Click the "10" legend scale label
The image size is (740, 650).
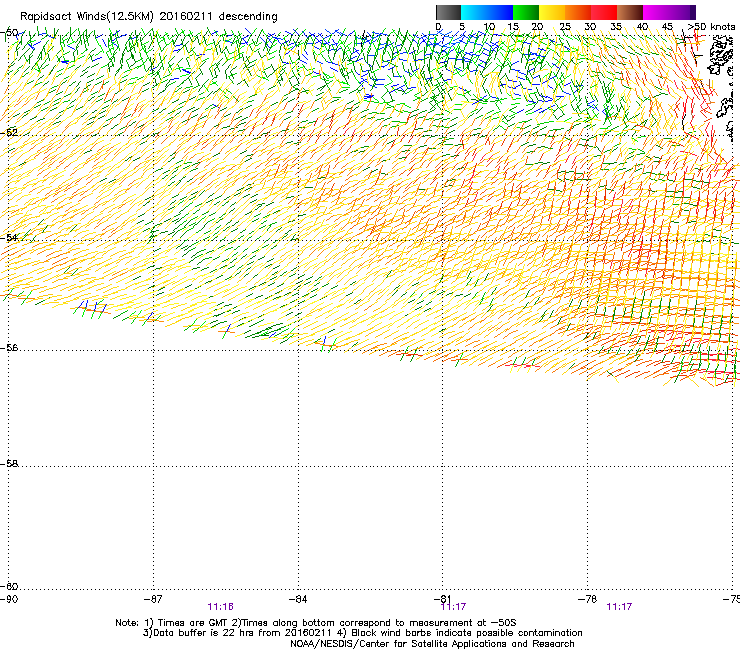[489, 27]
